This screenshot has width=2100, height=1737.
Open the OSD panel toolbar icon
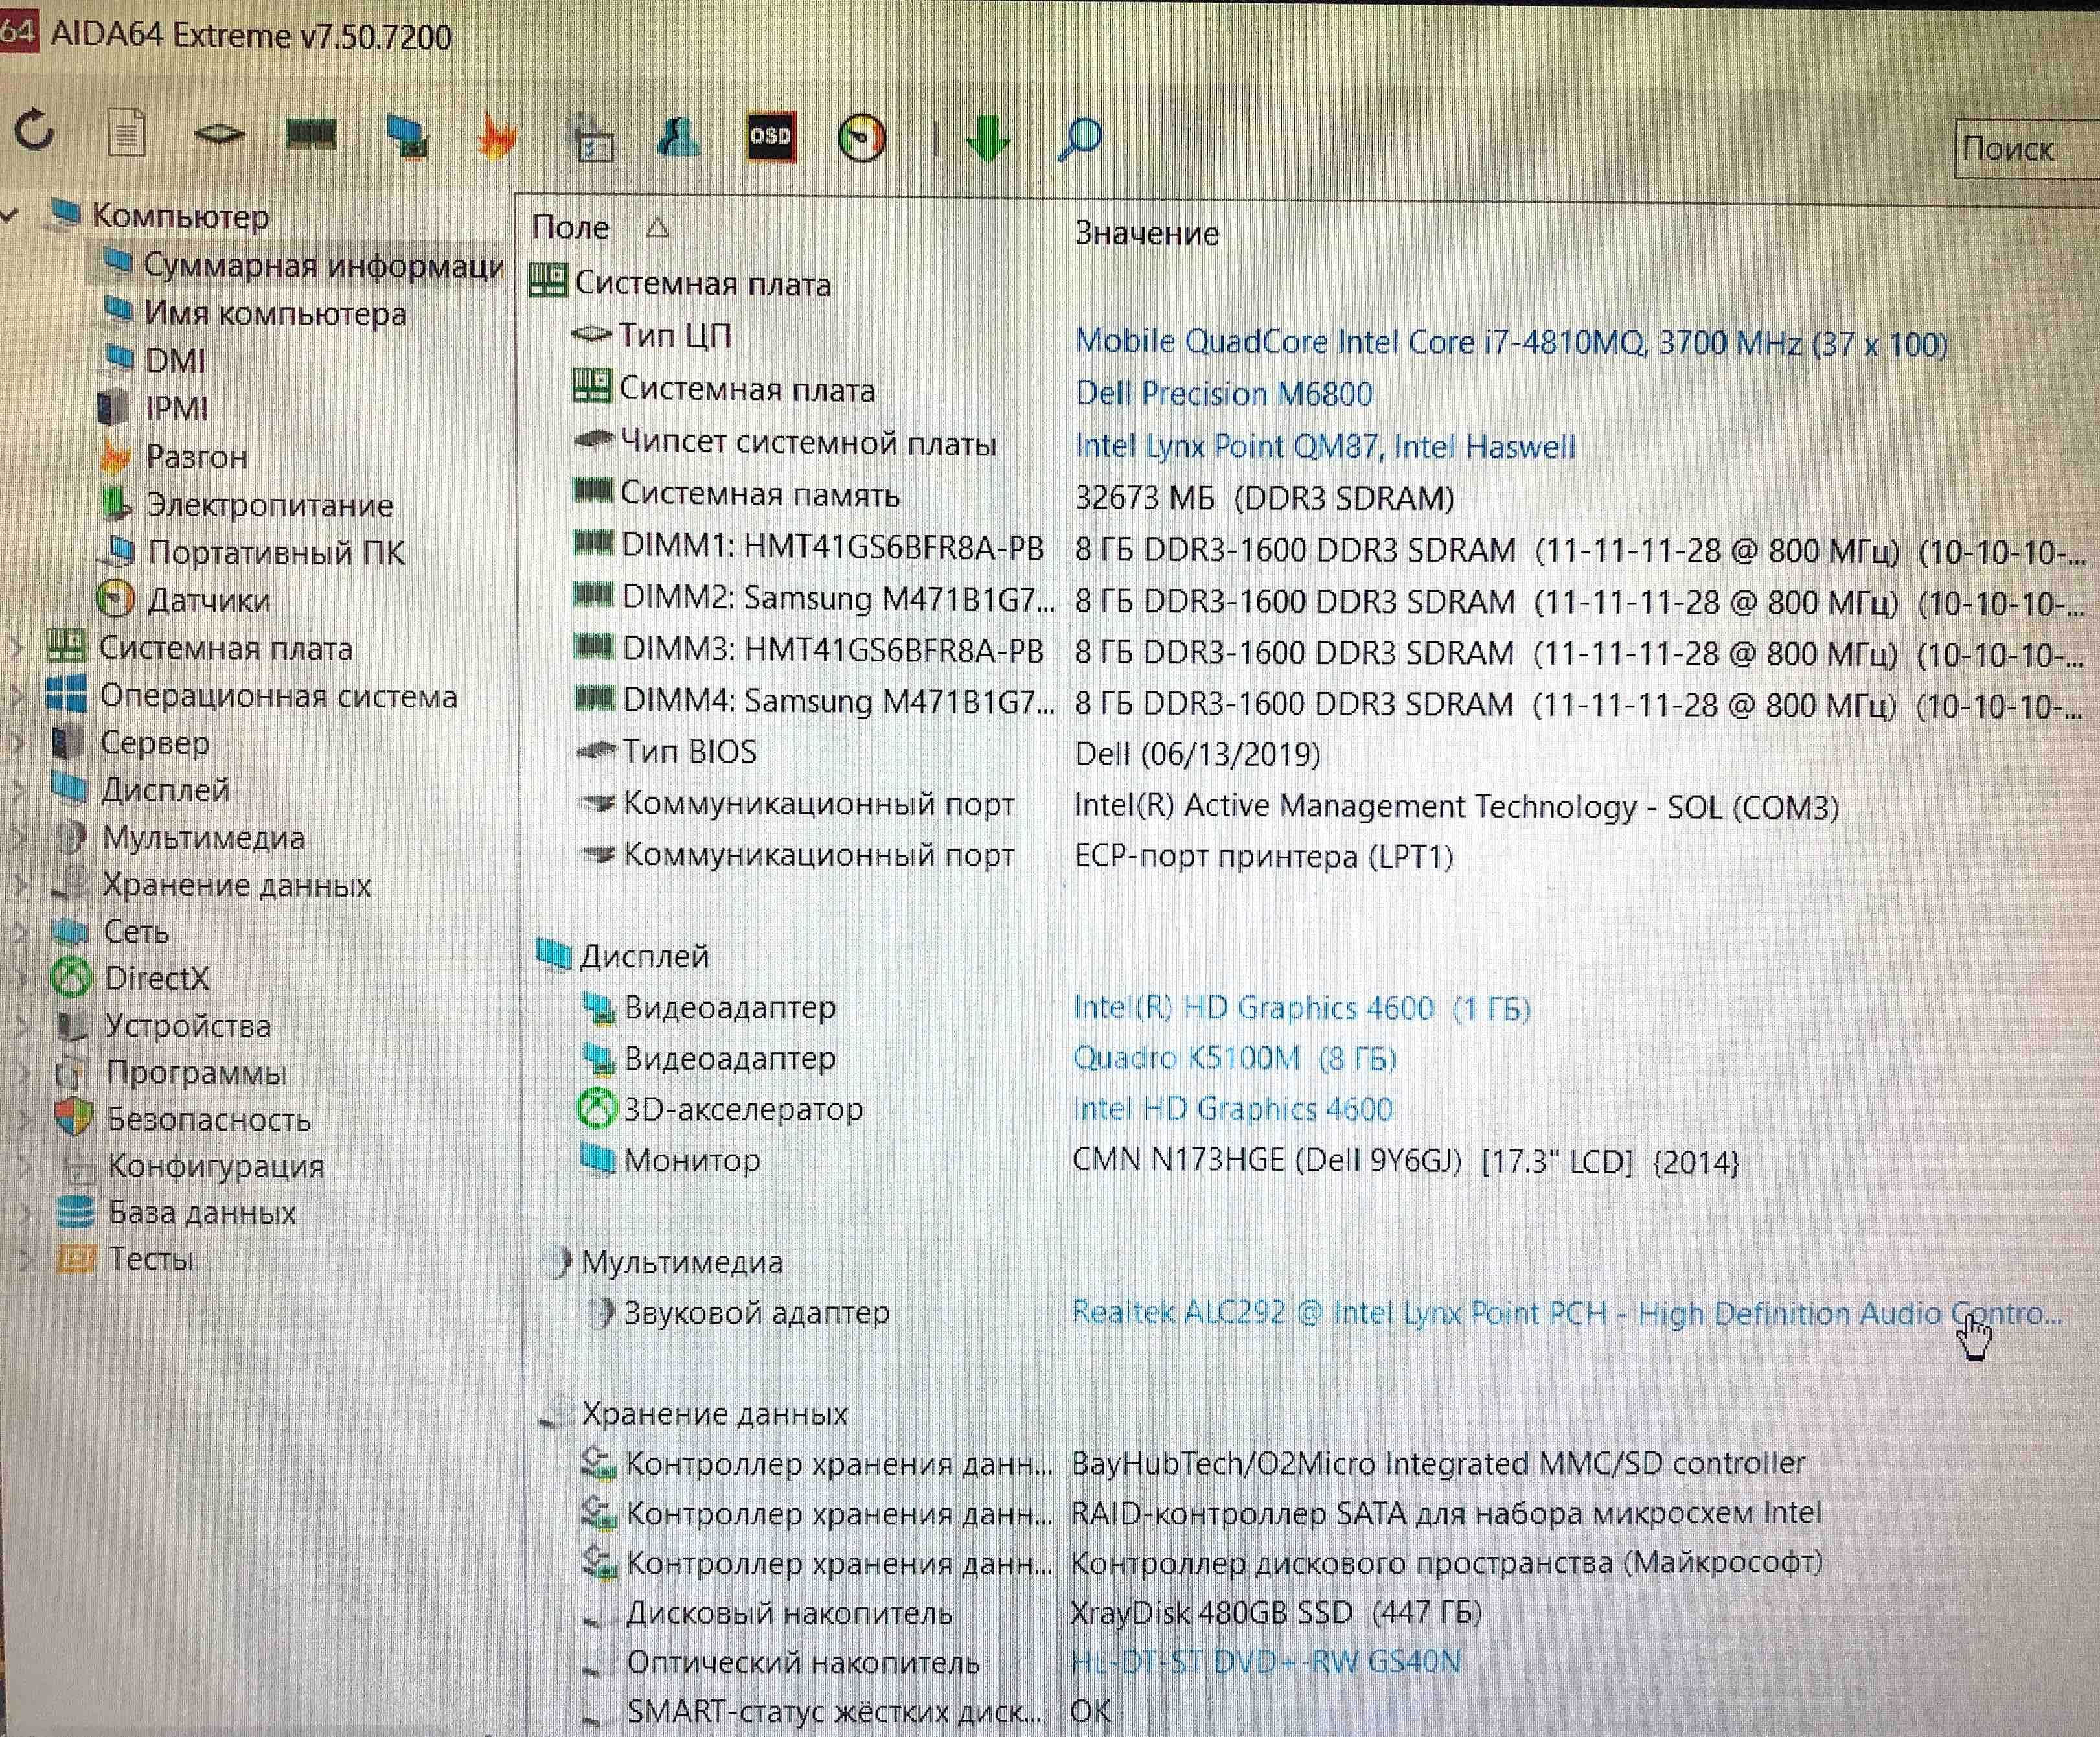pyautogui.click(x=771, y=137)
